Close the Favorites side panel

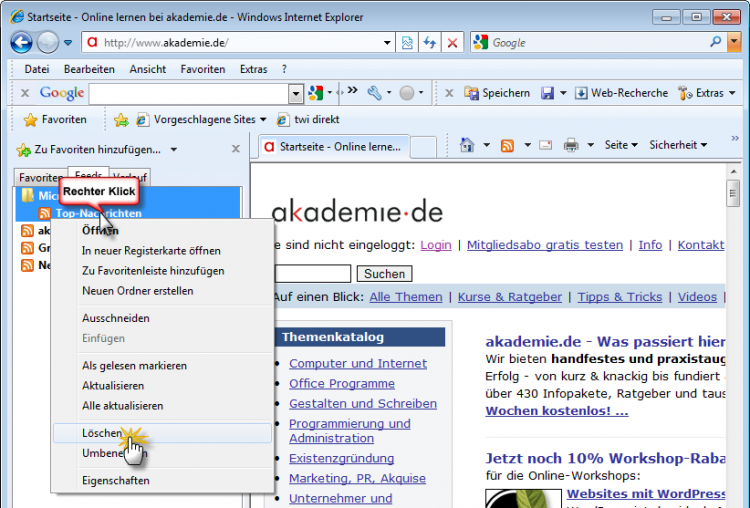(x=236, y=149)
